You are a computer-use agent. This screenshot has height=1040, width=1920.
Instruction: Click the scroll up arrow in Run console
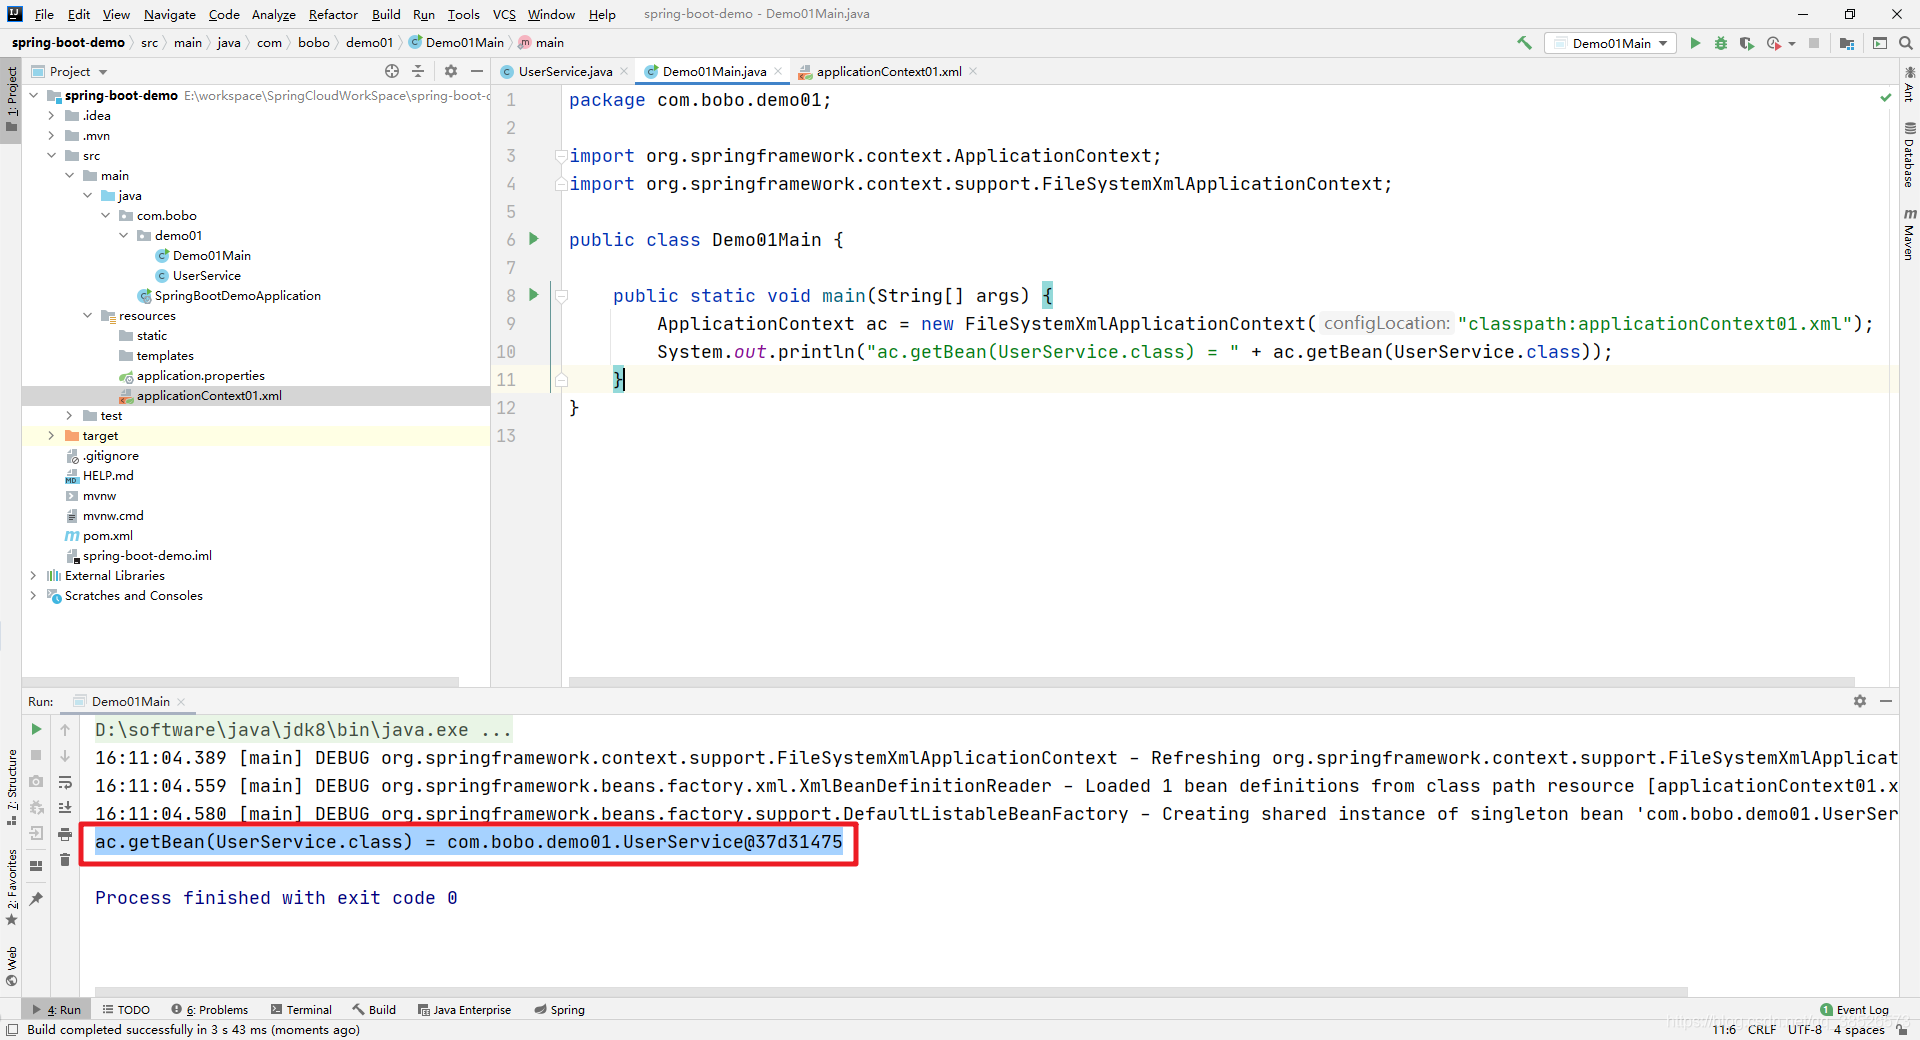[65, 730]
